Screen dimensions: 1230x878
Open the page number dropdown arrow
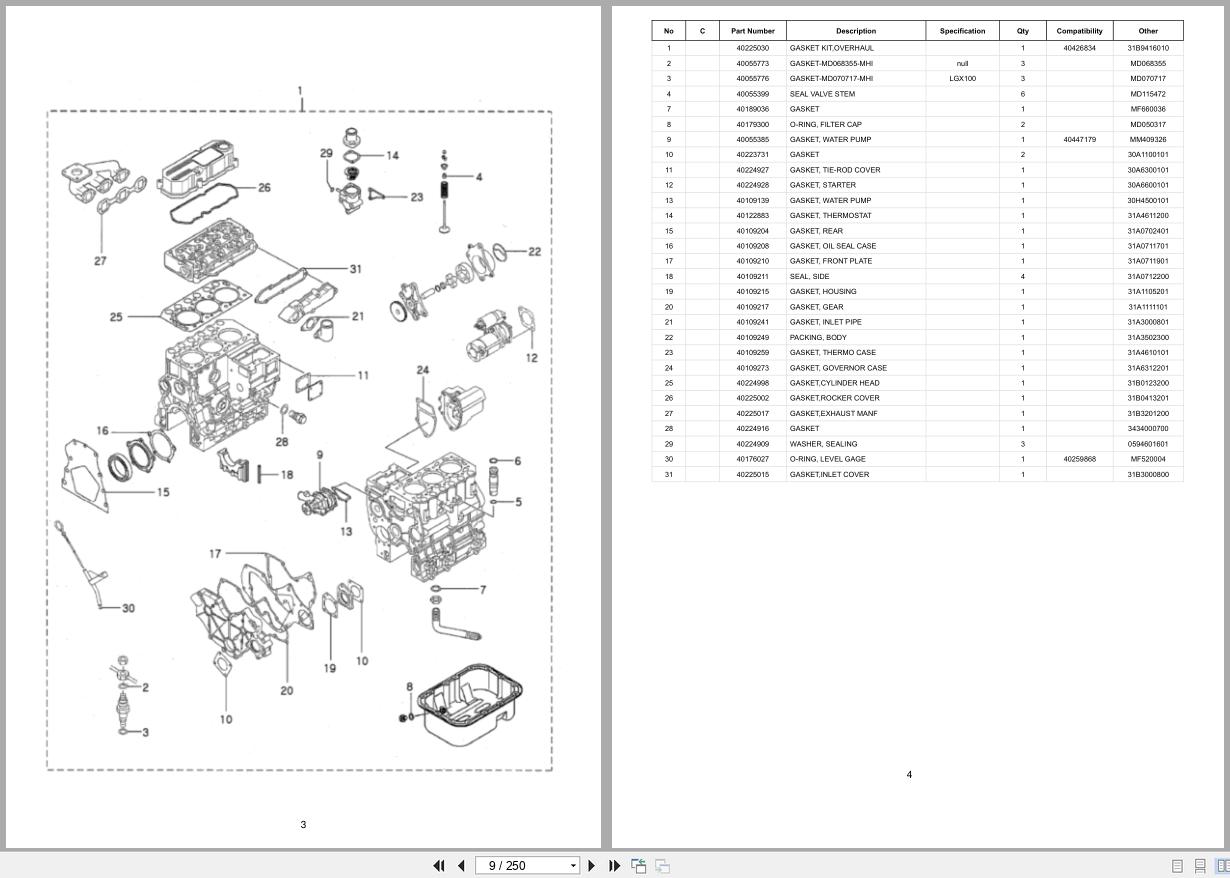tap(573, 866)
